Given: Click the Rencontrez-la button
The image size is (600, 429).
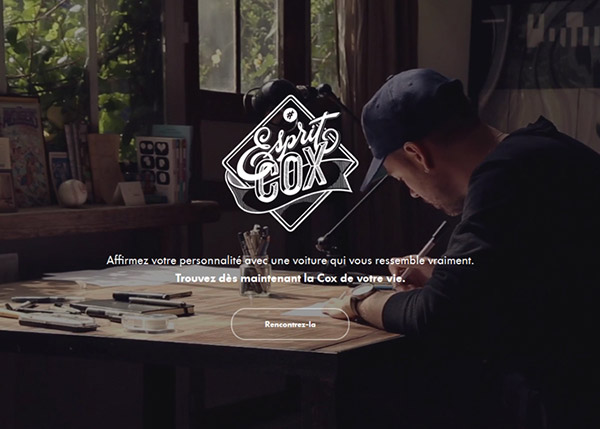Looking at the screenshot, I should tap(290, 324).
